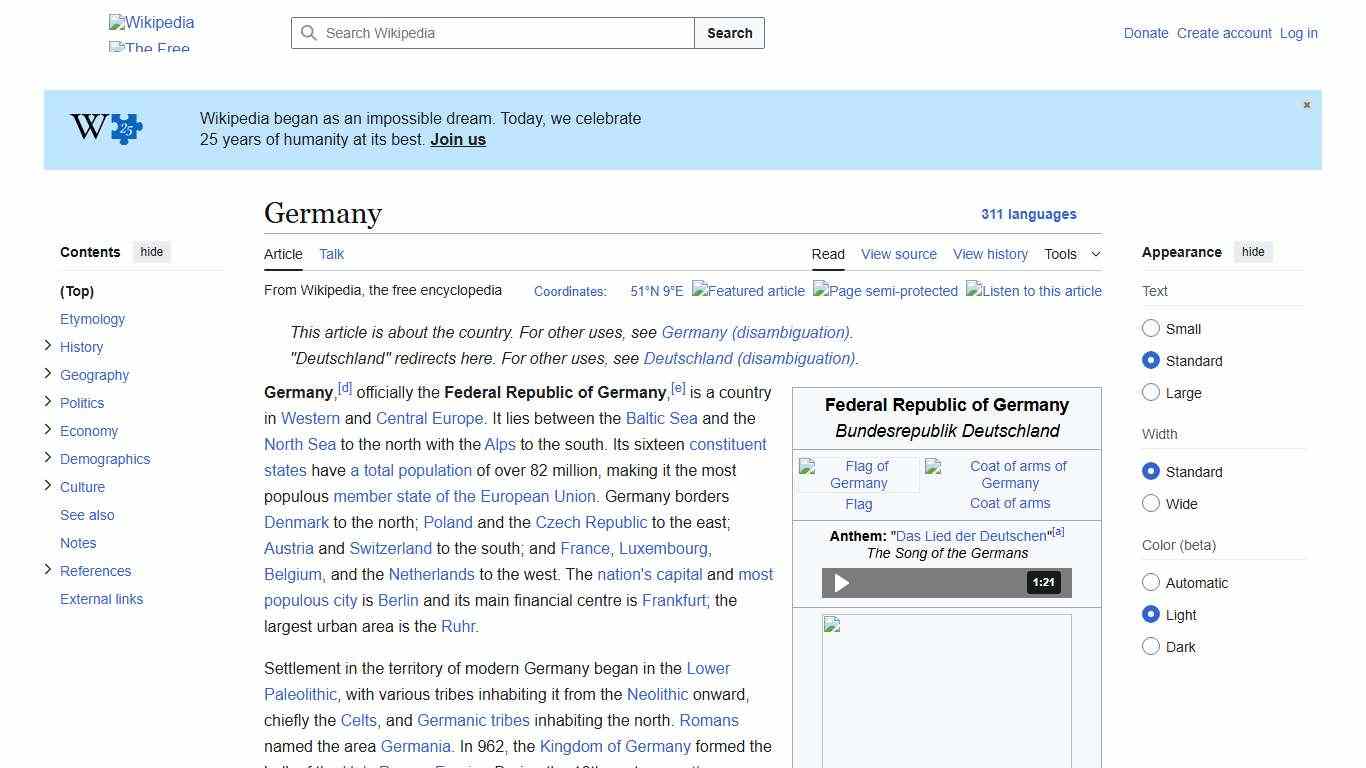Open the Listen to this article audio icon
This screenshot has width=1366, height=768.
click(x=1033, y=291)
